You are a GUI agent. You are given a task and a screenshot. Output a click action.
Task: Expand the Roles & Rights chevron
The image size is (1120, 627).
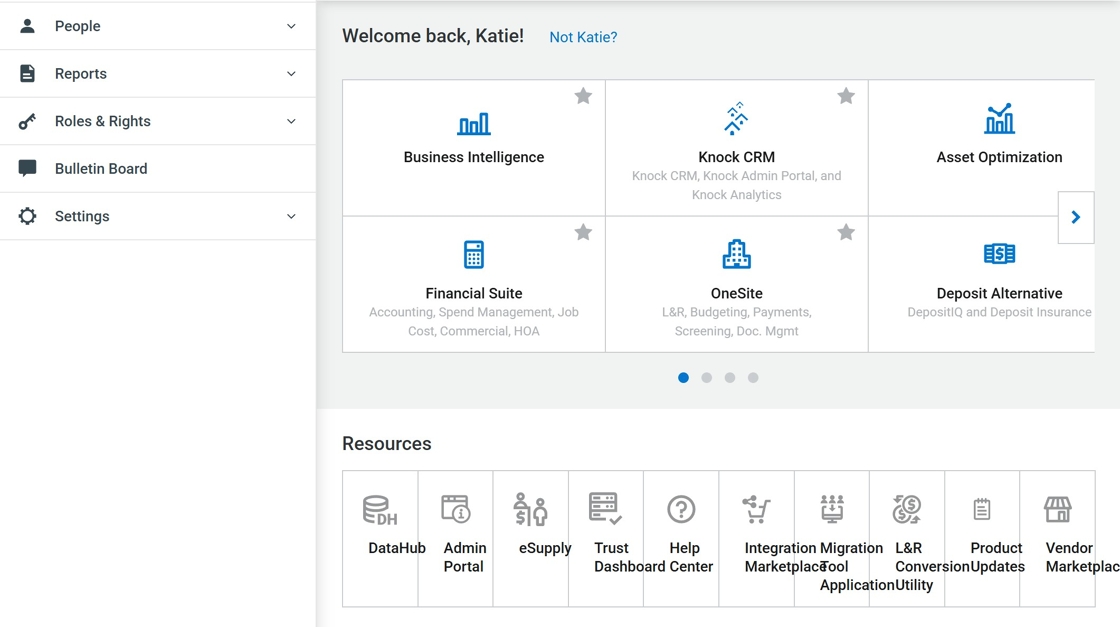point(291,121)
